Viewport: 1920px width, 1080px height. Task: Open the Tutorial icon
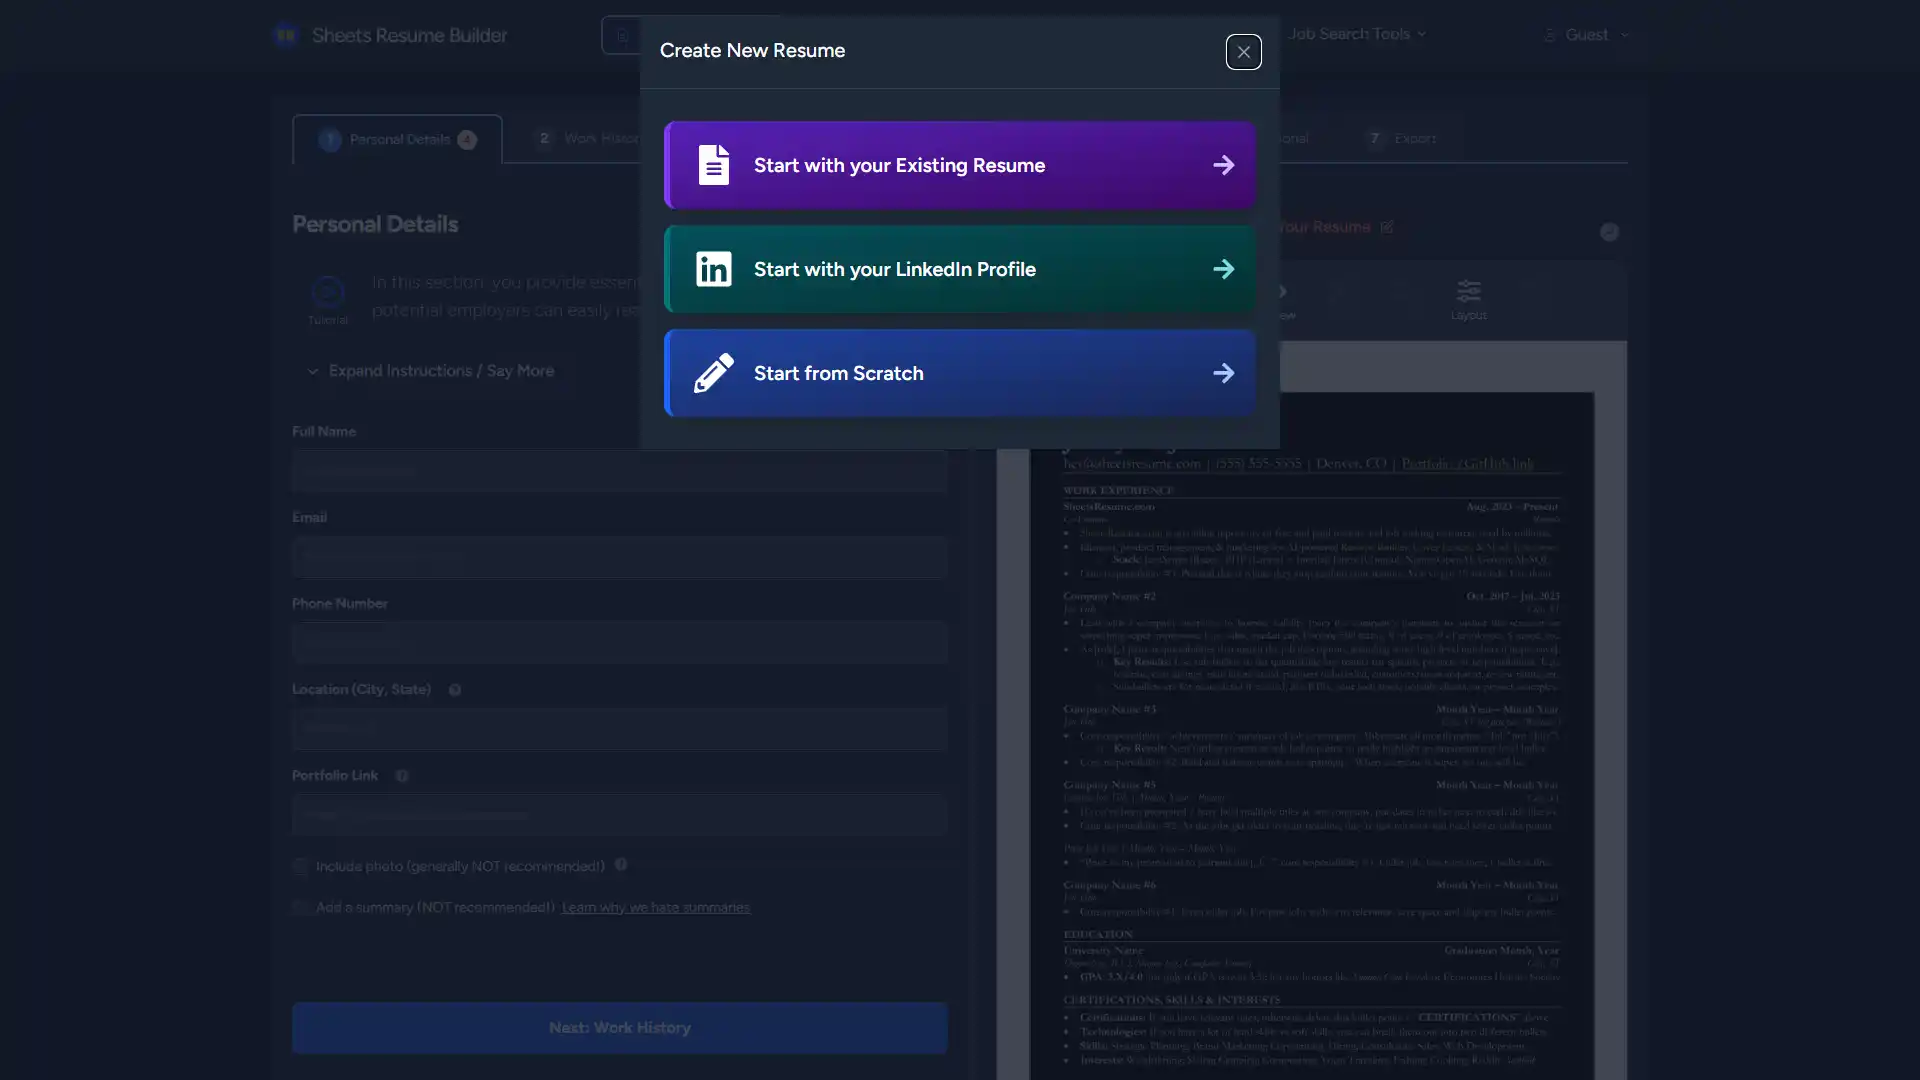[327, 292]
